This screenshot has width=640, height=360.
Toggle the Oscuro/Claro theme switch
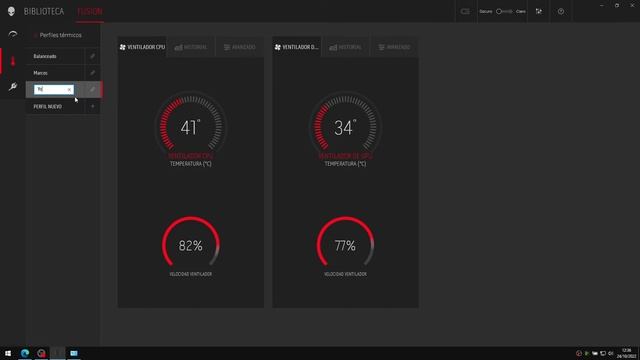[504, 11]
